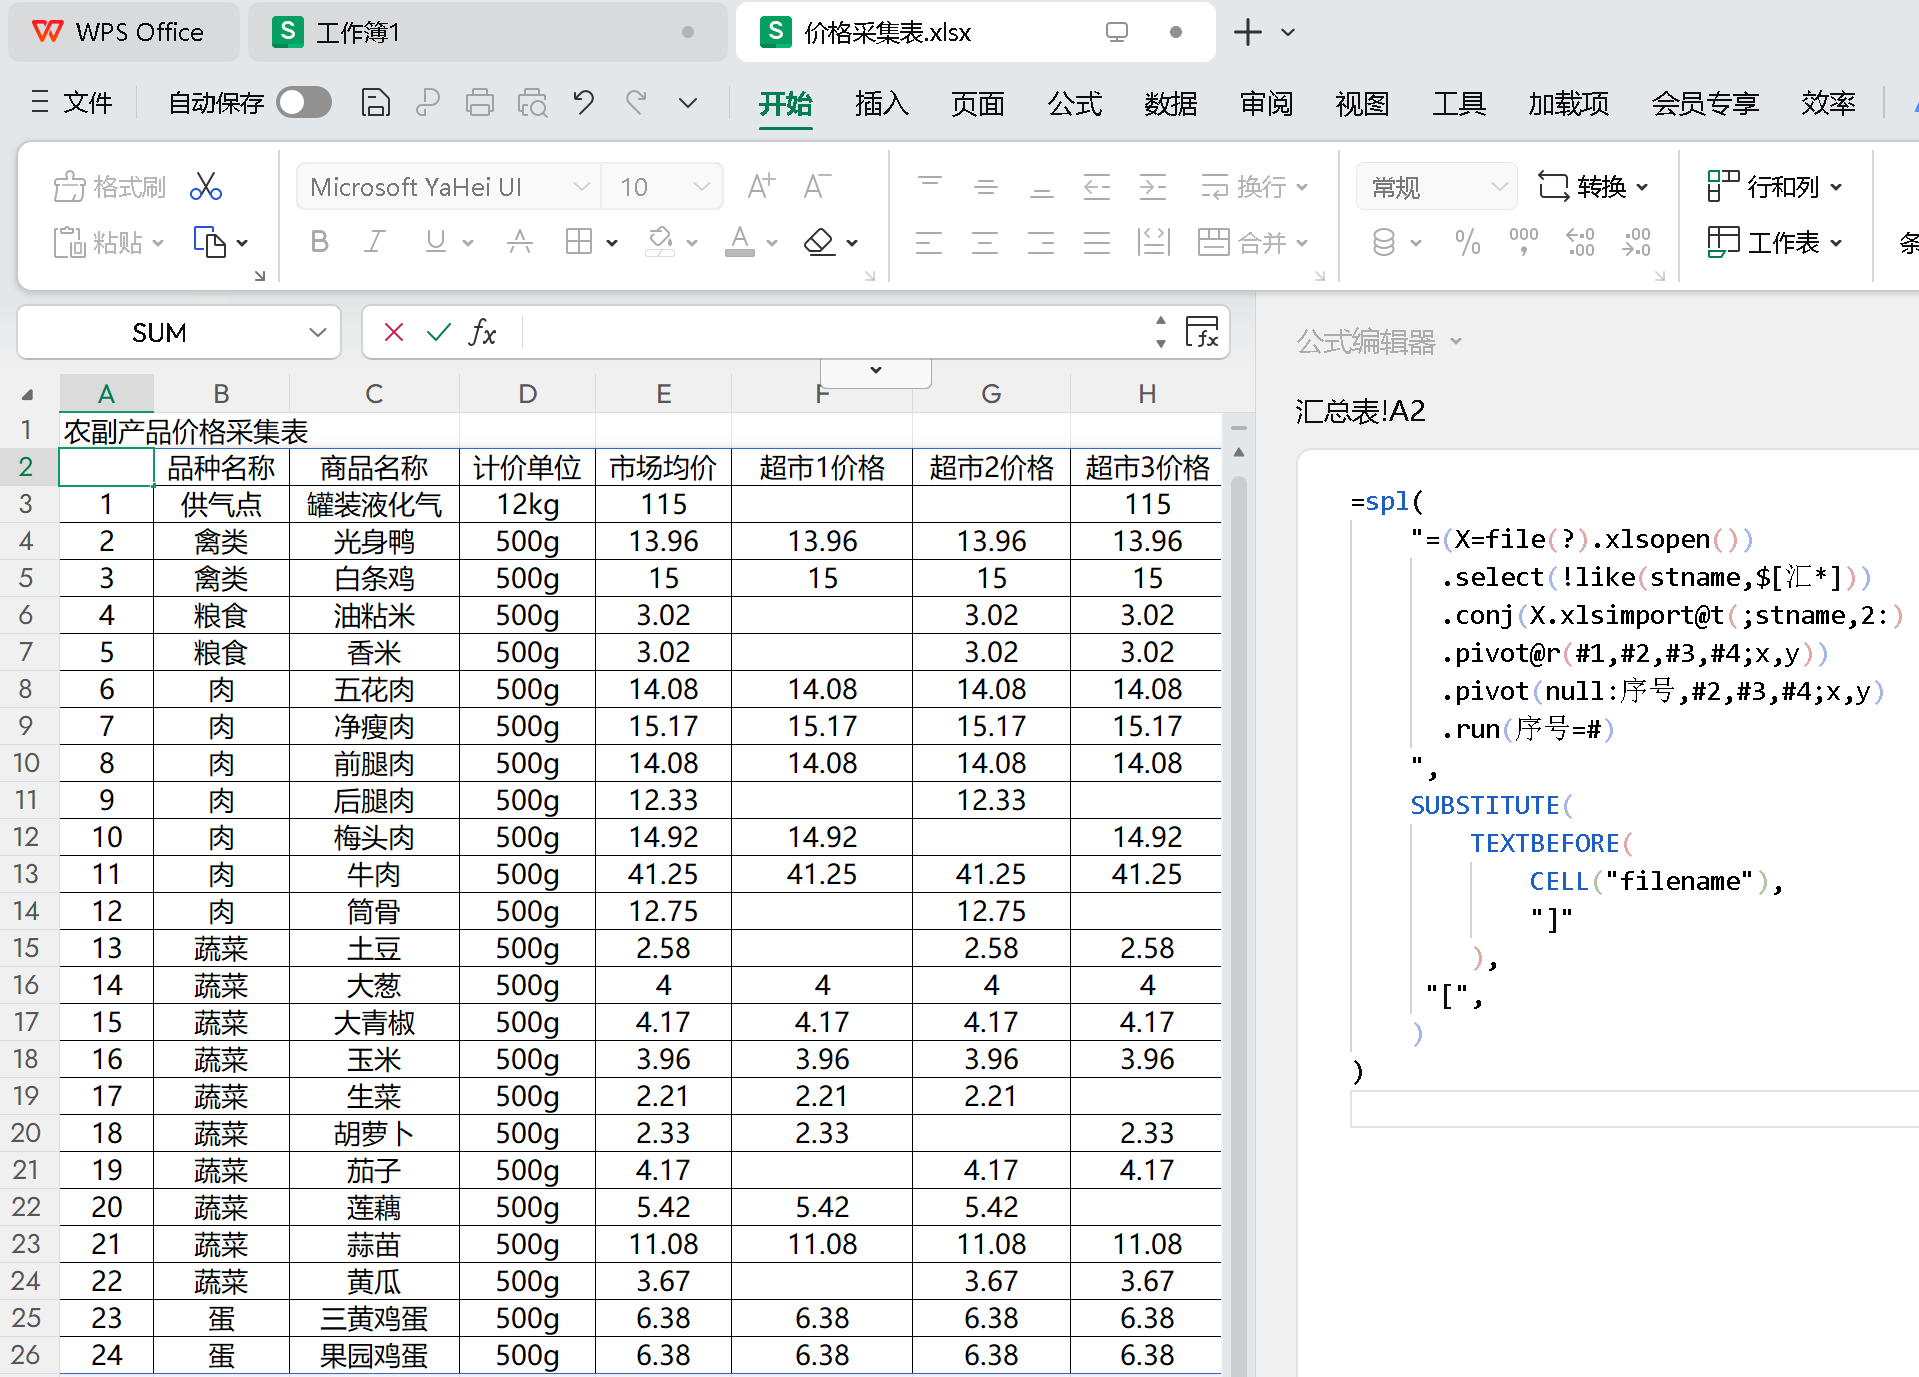
Task: Click the Save icon in toolbar
Action: (375, 103)
